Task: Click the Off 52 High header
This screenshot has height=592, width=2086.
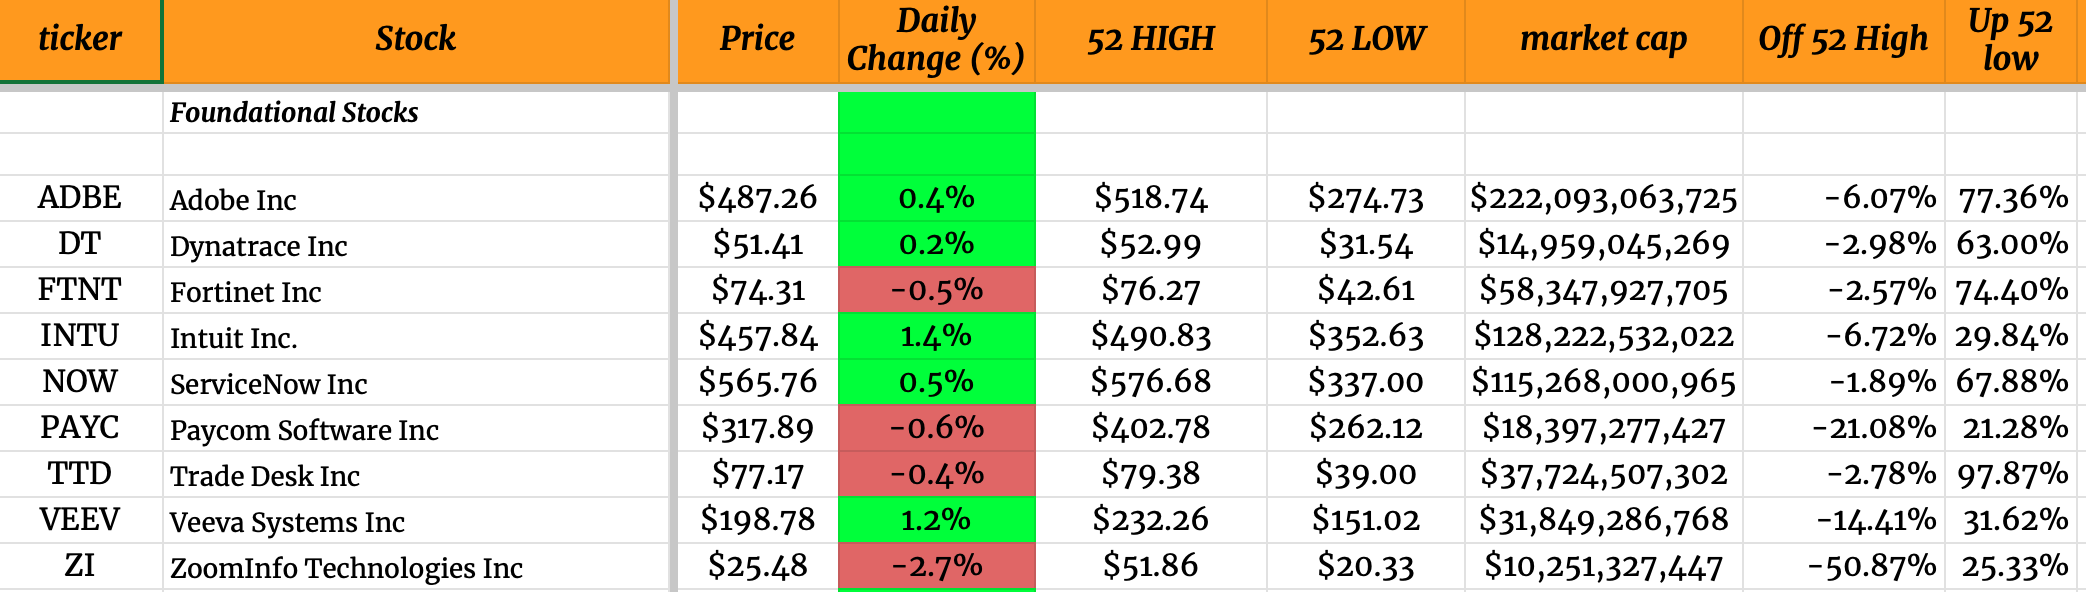Action: click(1843, 40)
